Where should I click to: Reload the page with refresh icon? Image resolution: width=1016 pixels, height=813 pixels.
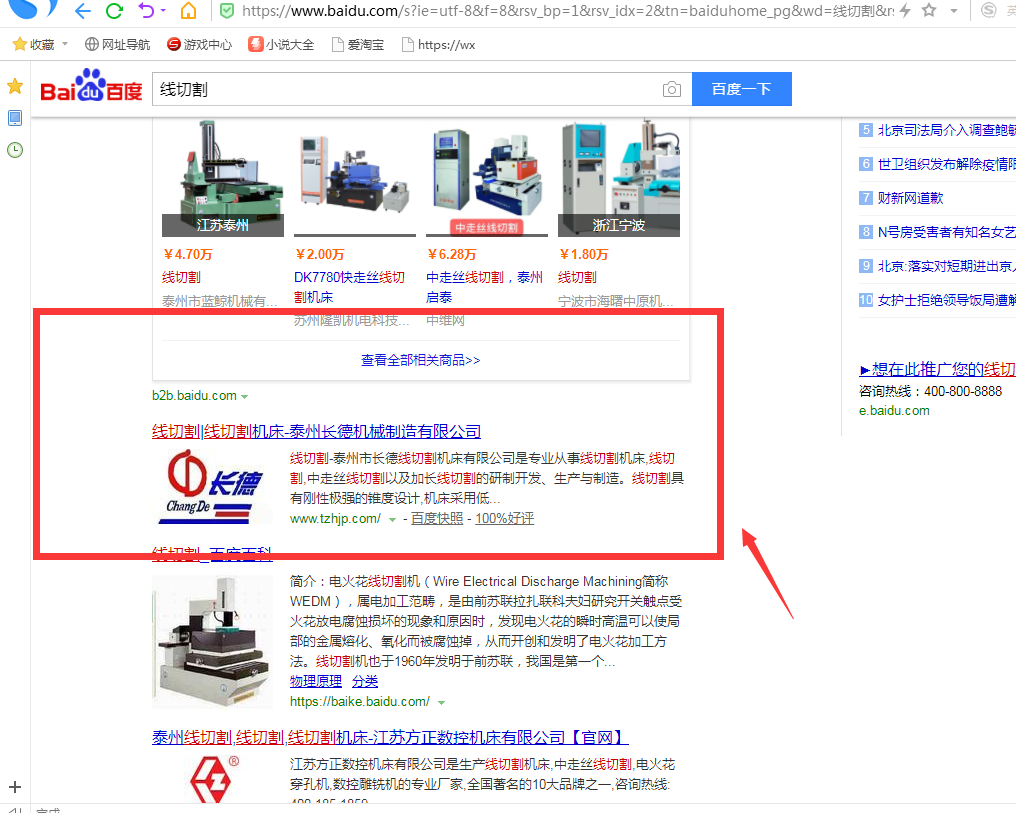(115, 10)
